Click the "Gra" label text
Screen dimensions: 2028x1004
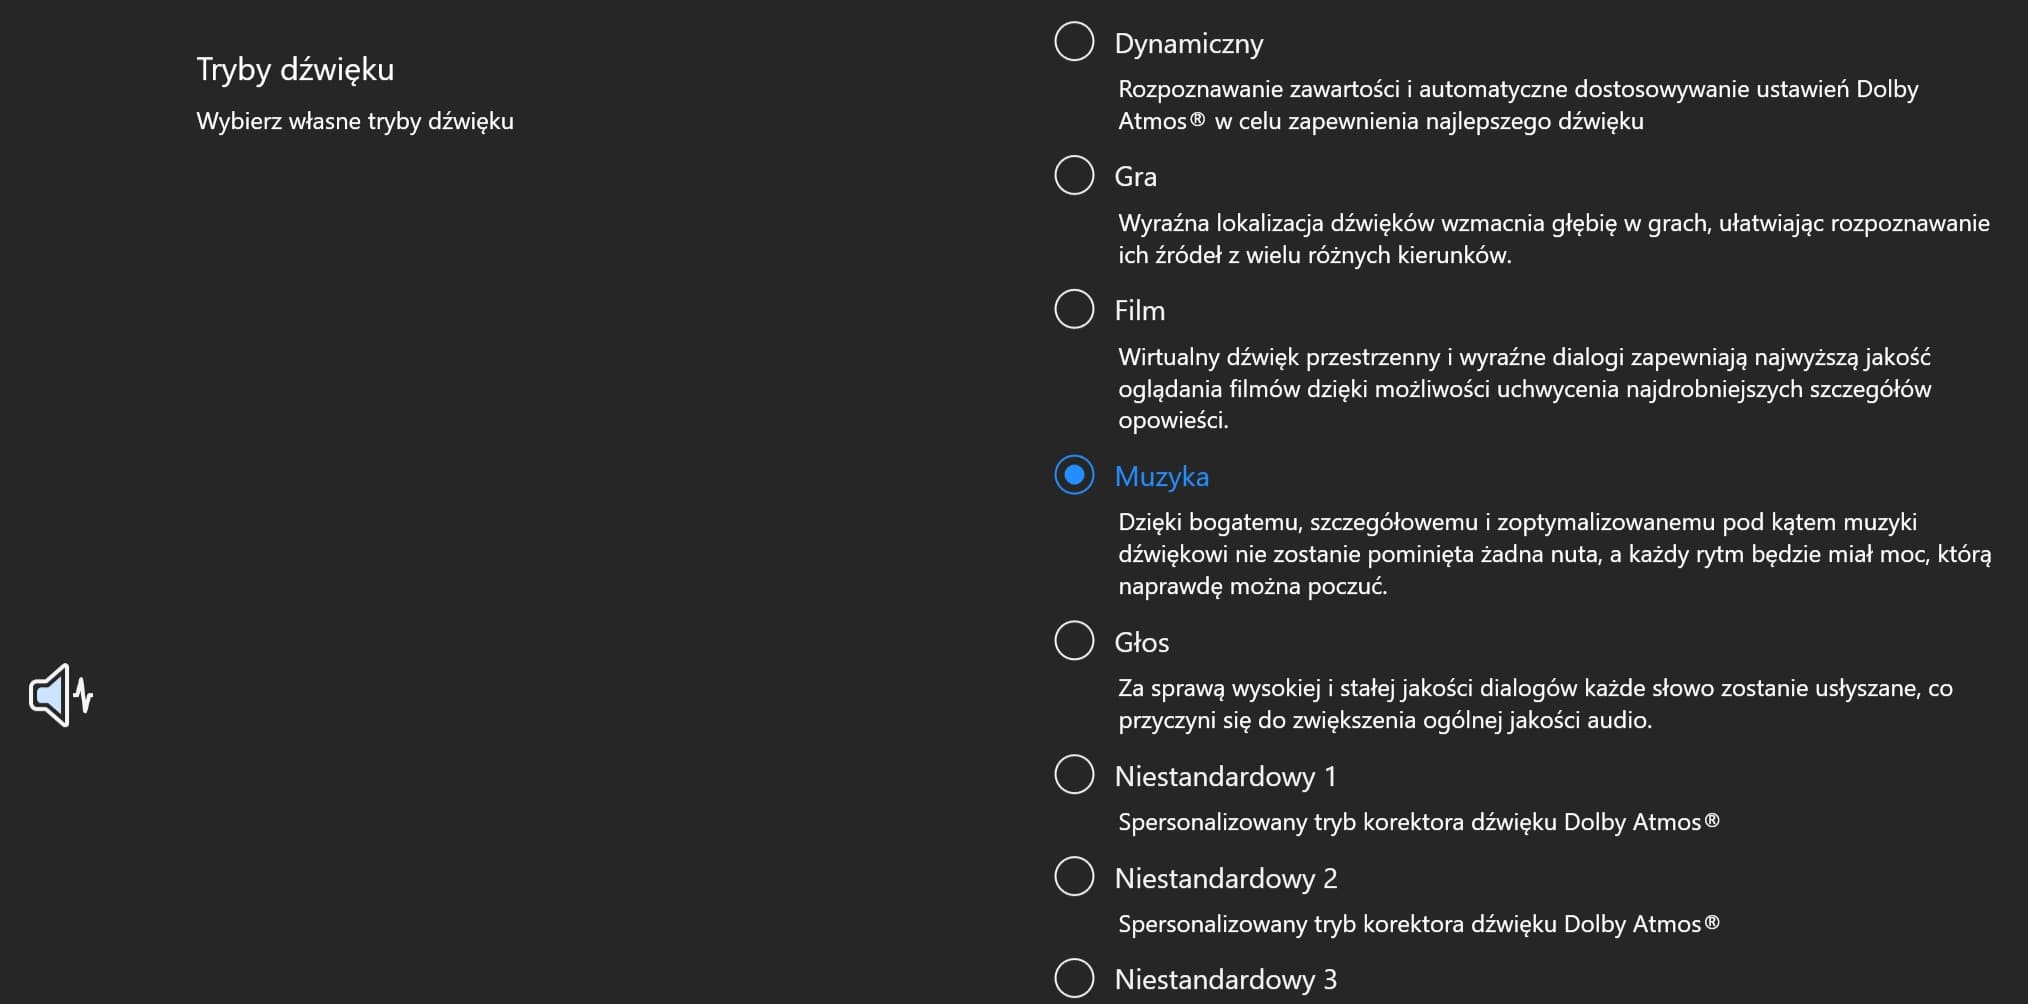(x=1135, y=177)
